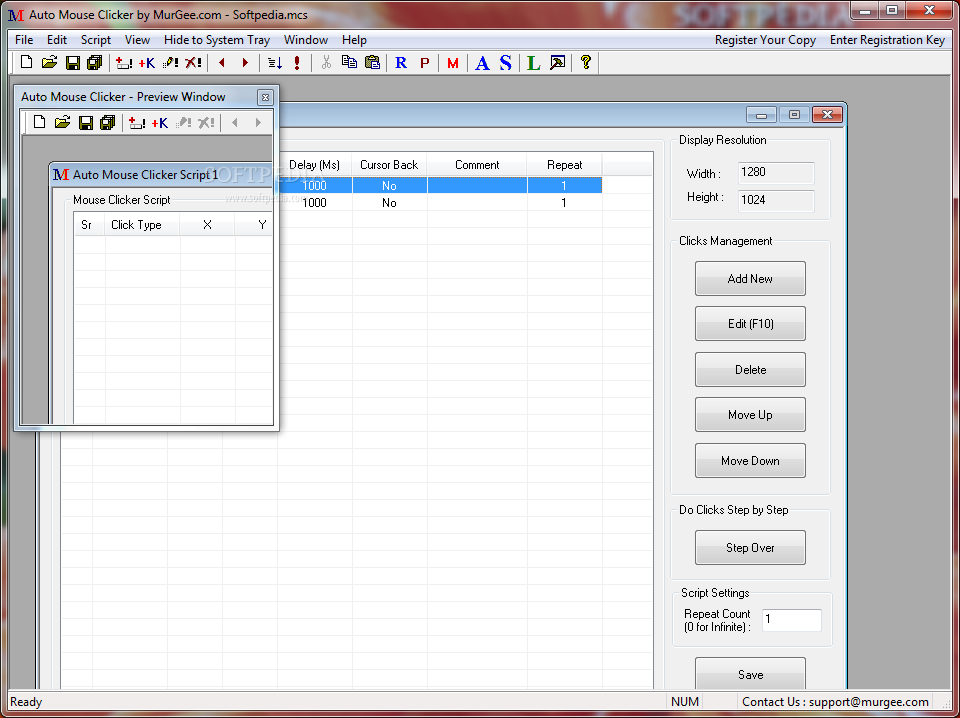
Task: Open the Script menu
Action: point(96,40)
